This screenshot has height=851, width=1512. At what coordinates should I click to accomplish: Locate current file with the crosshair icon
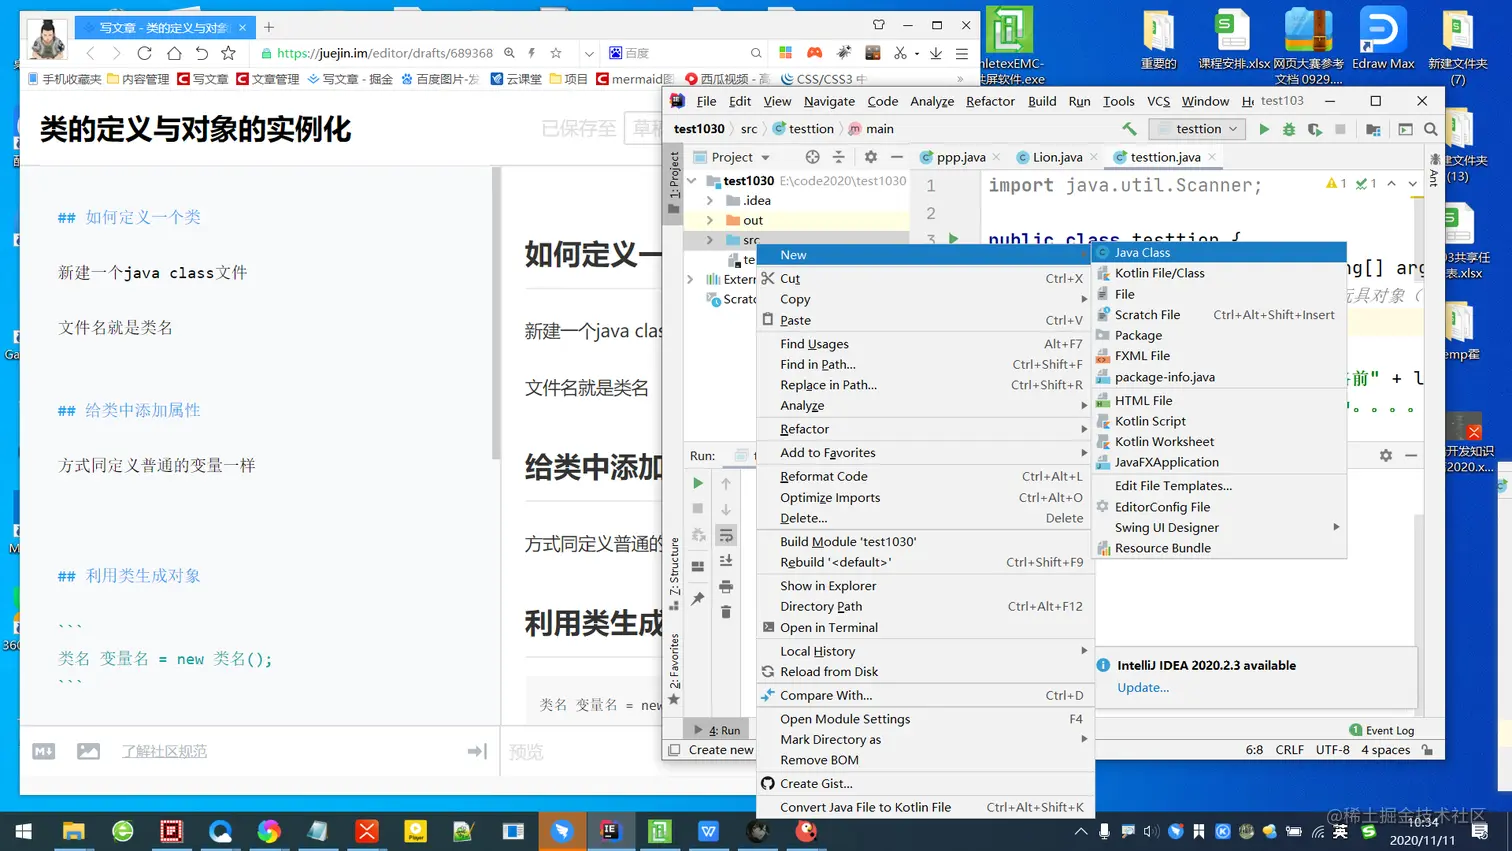click(x=812, y=157)
